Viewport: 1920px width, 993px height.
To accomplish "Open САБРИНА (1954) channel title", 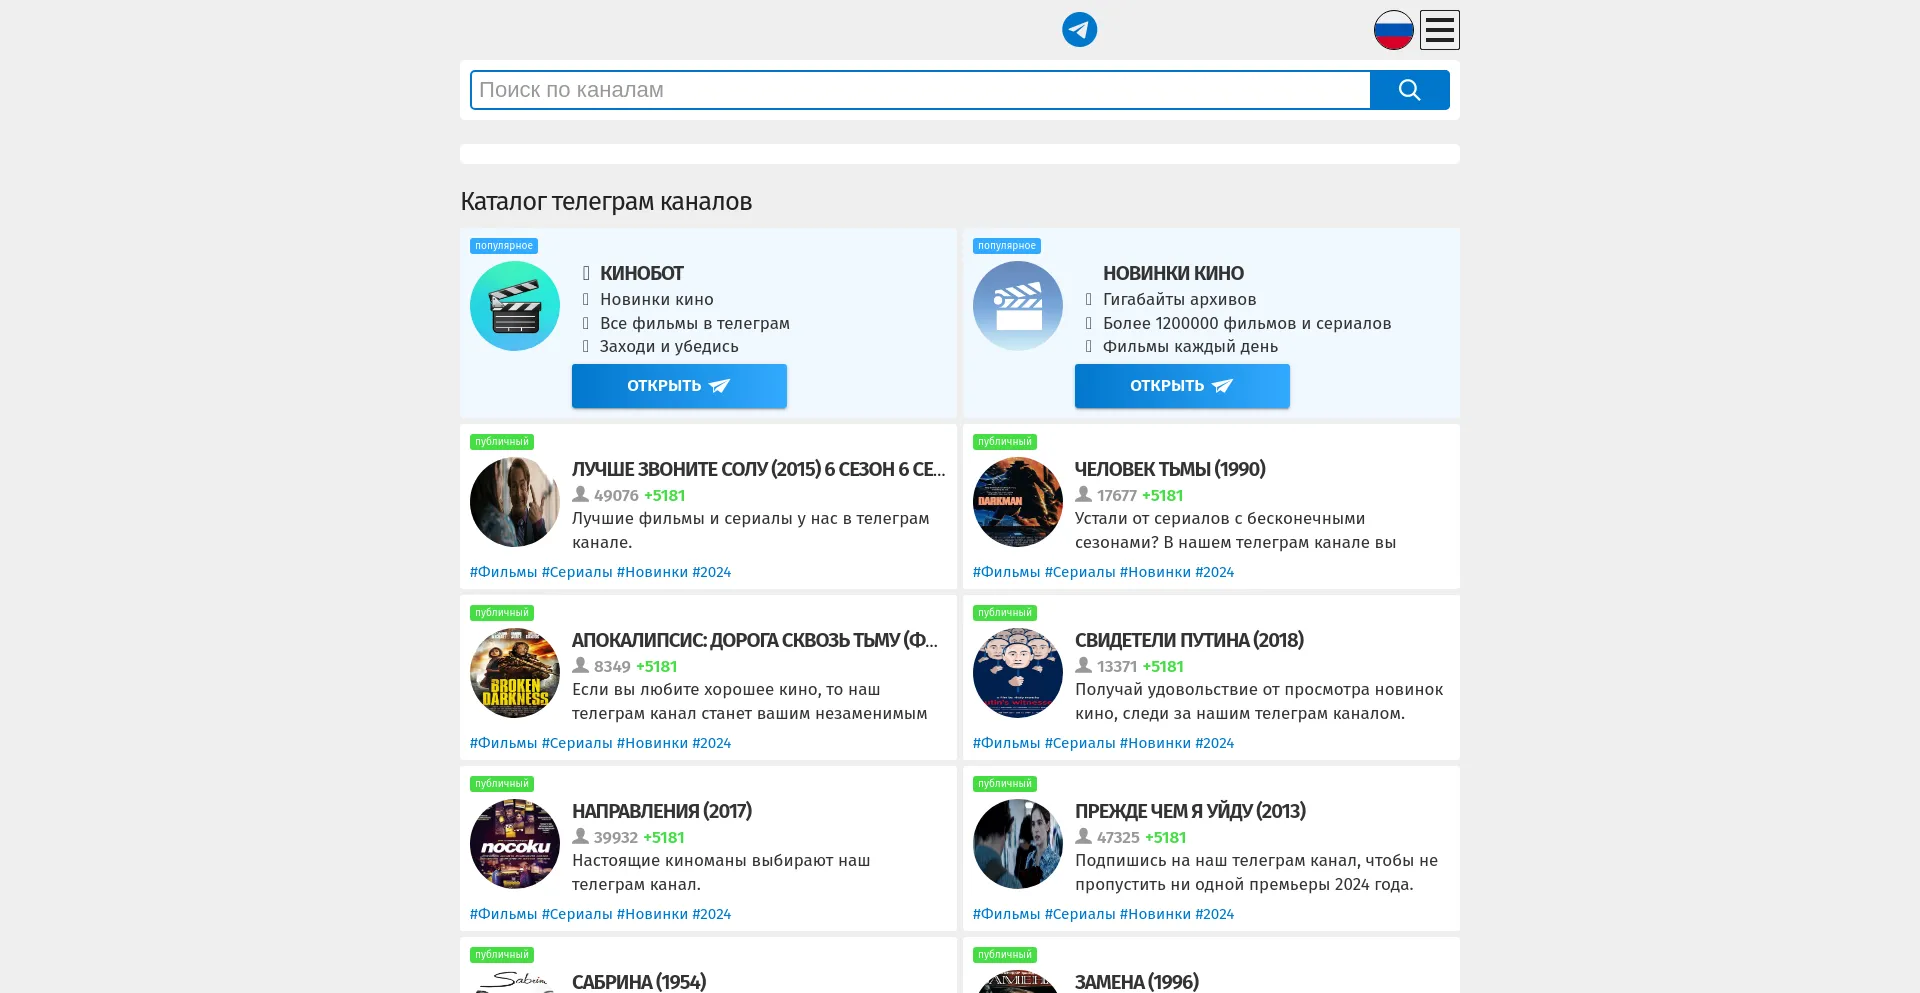I will point(639,982).
